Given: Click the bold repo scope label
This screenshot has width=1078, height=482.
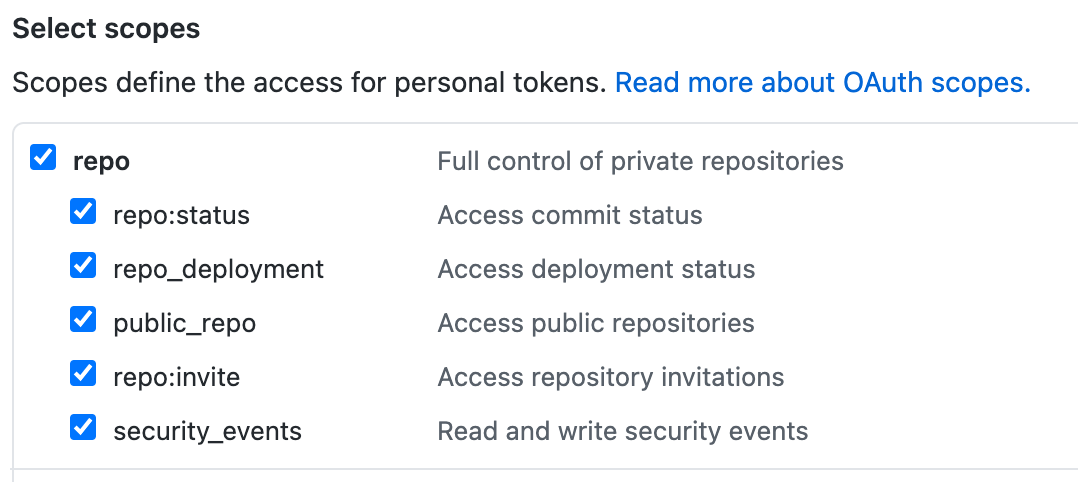Looking at the screenshot, I should pos(101,161).
